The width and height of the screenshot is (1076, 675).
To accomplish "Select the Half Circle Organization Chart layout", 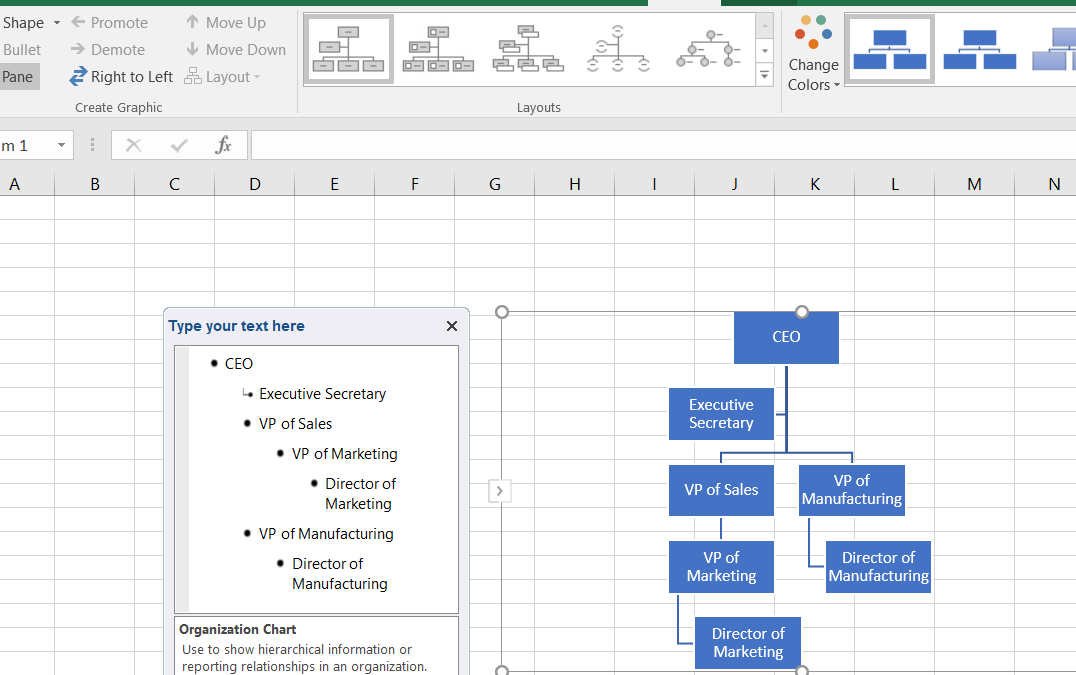I will tap(618, 49).
